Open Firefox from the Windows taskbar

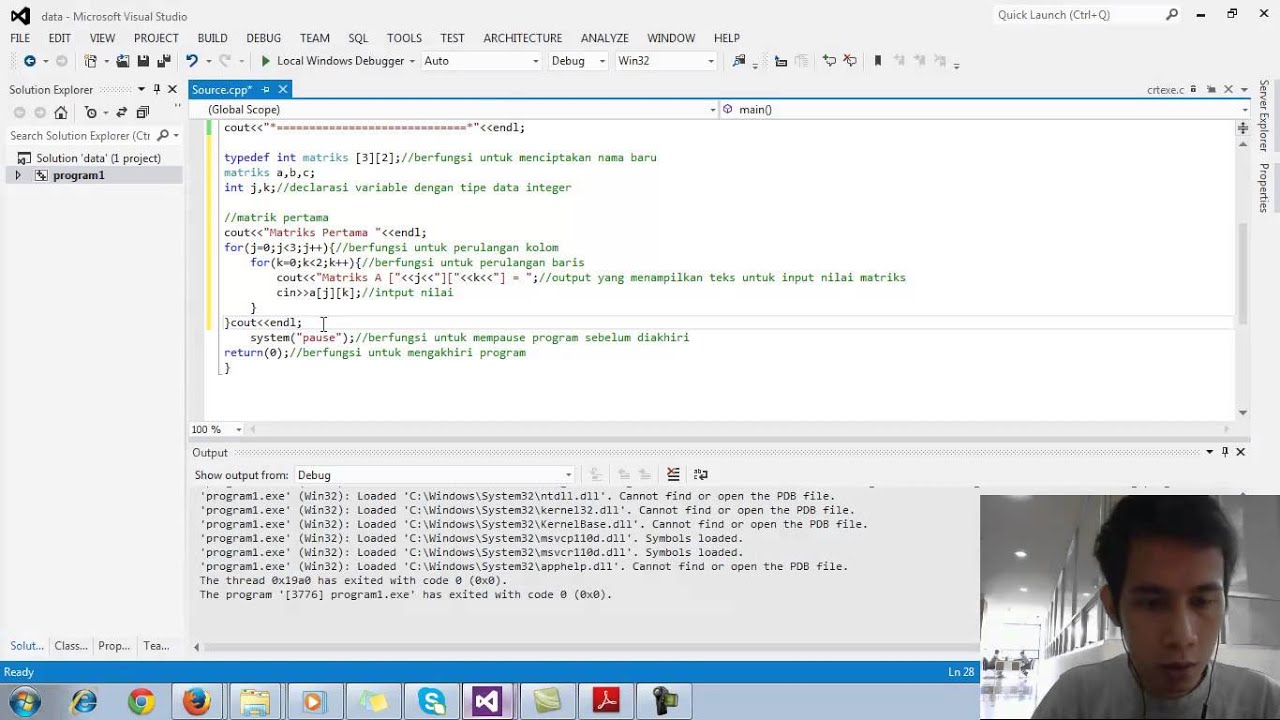[x=196, y=702]
